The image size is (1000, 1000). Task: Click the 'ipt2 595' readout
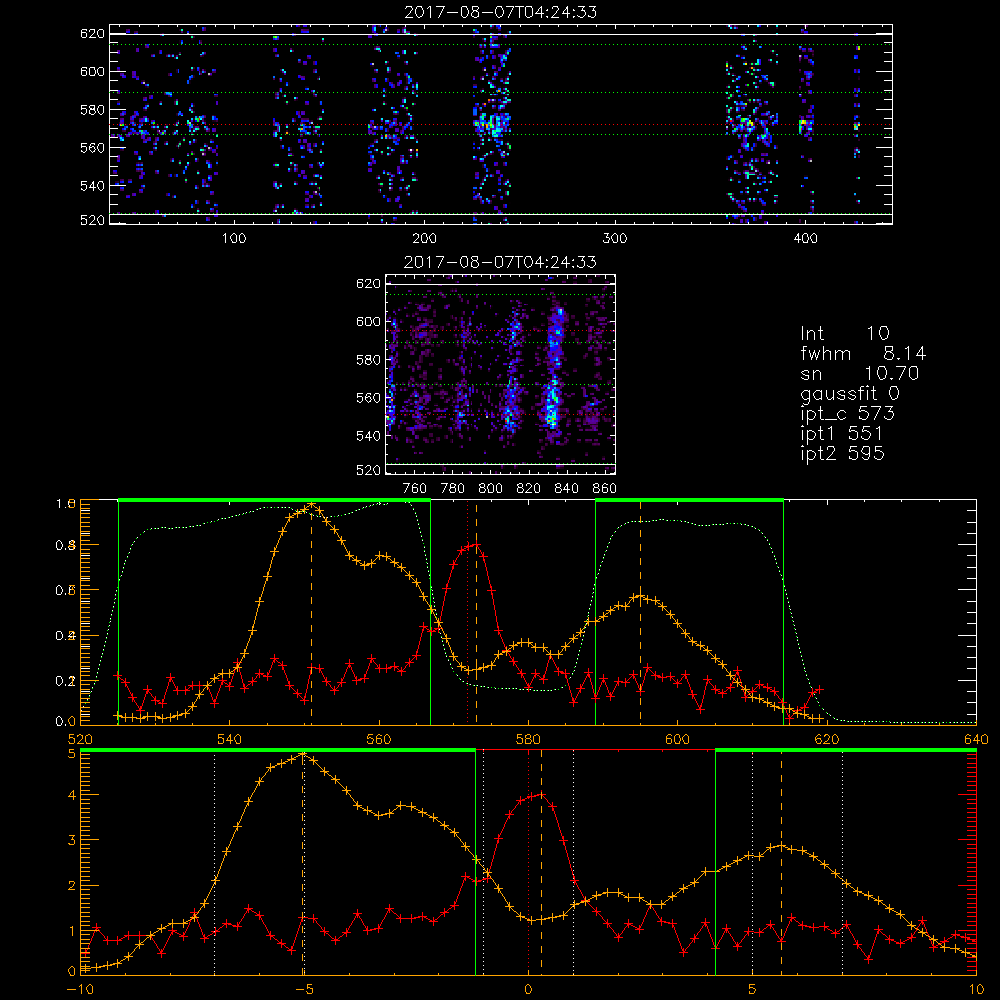[842, 453]
